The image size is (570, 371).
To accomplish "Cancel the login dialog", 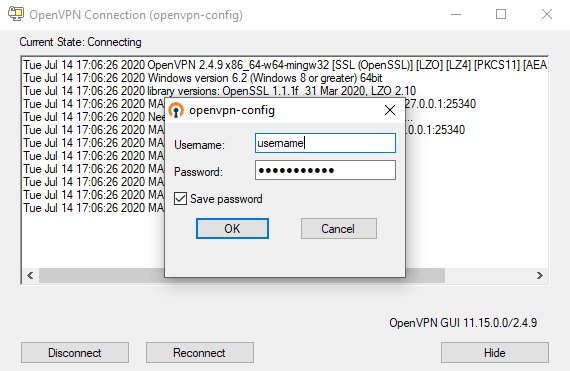I will coord(338,229).
